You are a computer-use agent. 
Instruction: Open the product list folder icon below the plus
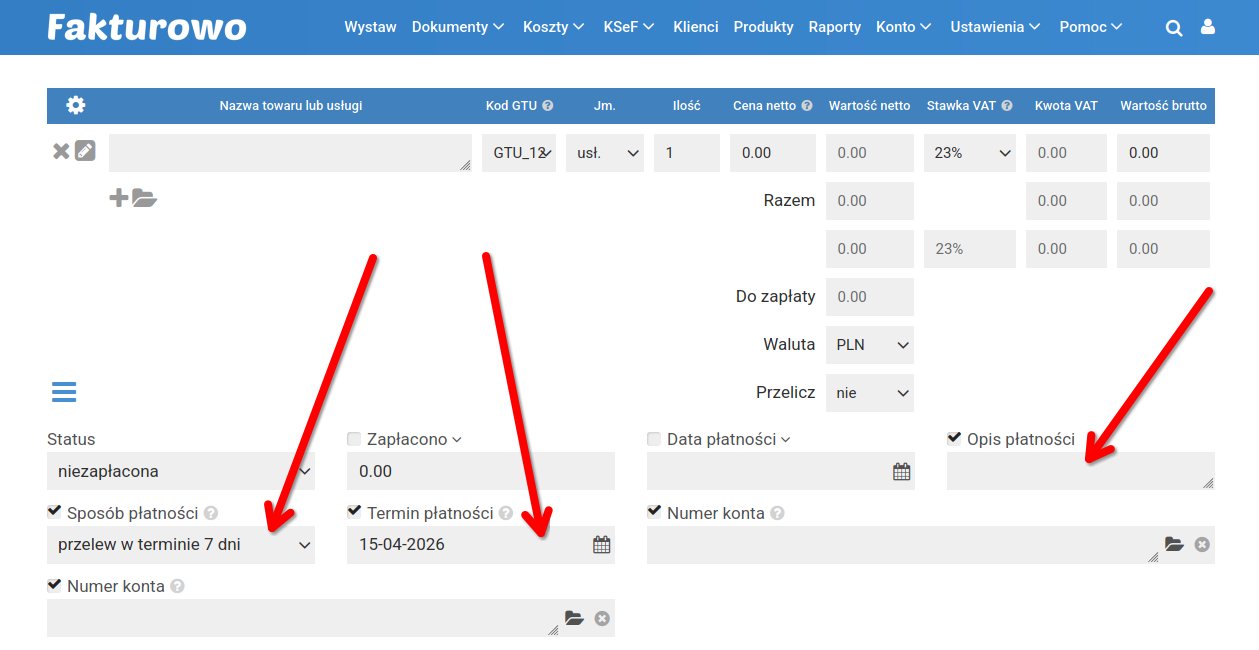pyautogui.click(x=146, y=197)
